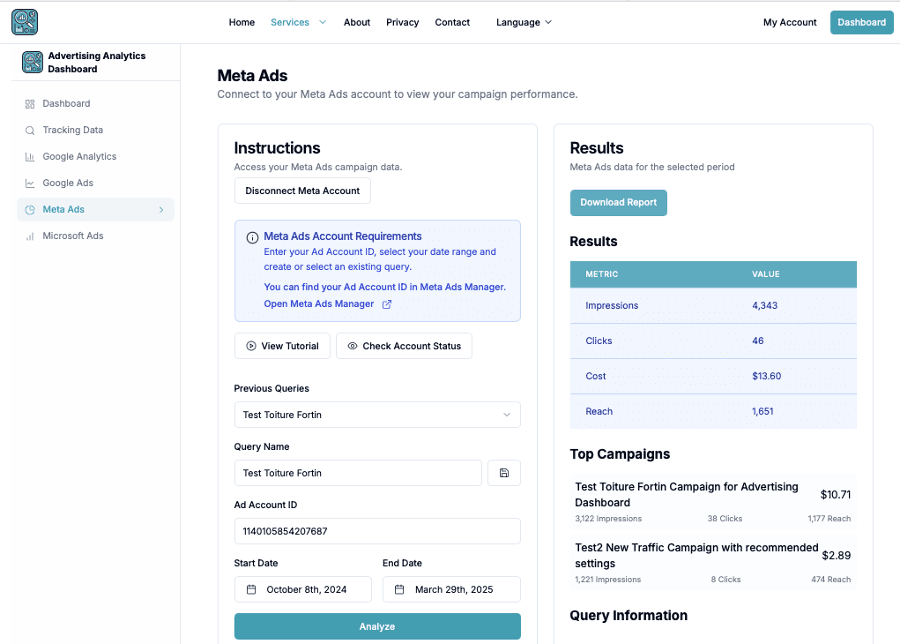The width and height of the screenshot is (900, 644).
Task: Open the Previous Queries dropdown
Action: coord(377,414)
